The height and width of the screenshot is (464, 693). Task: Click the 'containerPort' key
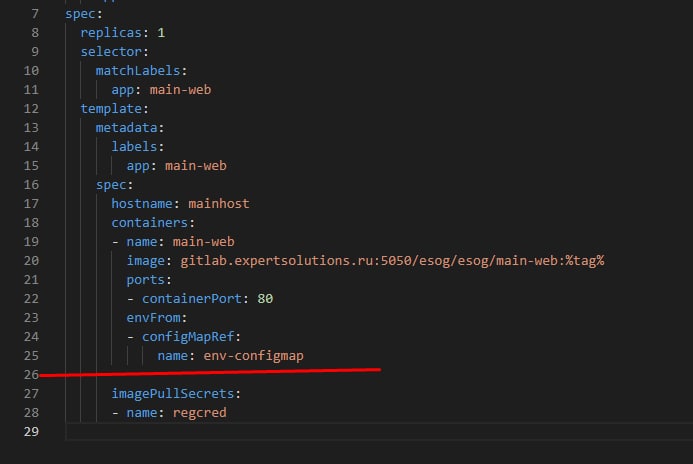pyautogui.click(x=192, y=299)
